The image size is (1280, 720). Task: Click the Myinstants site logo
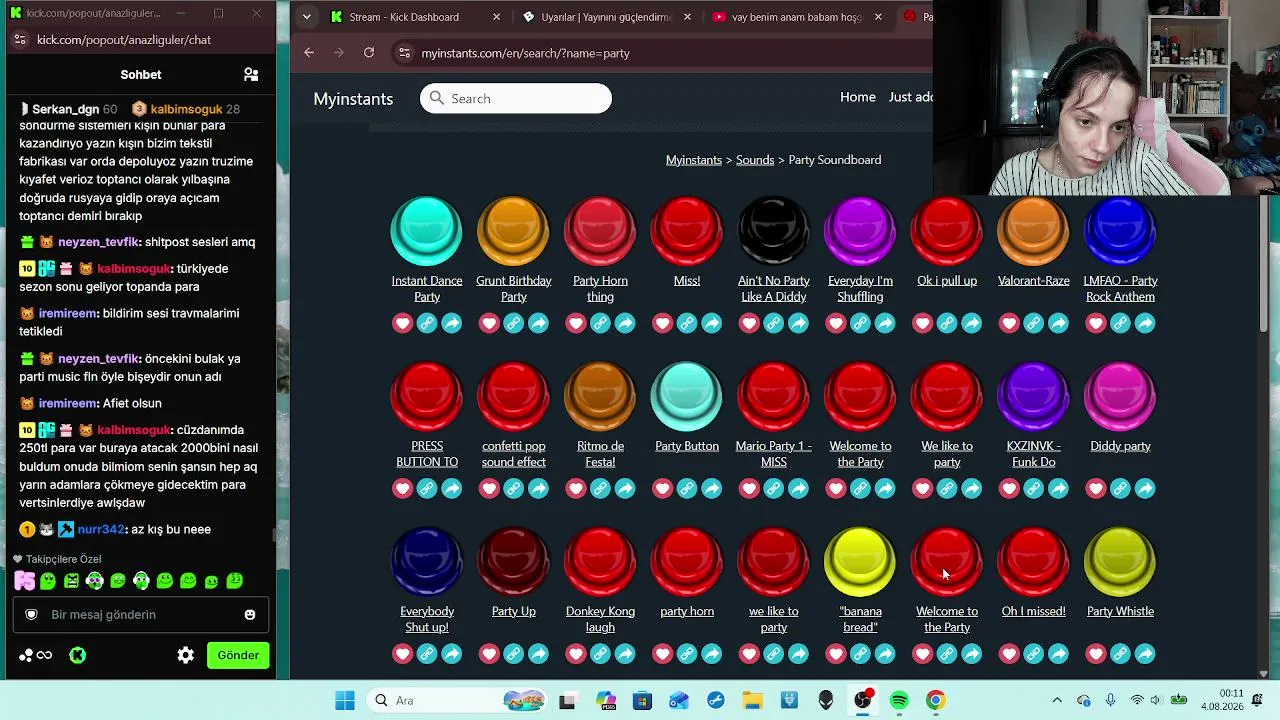353,99
